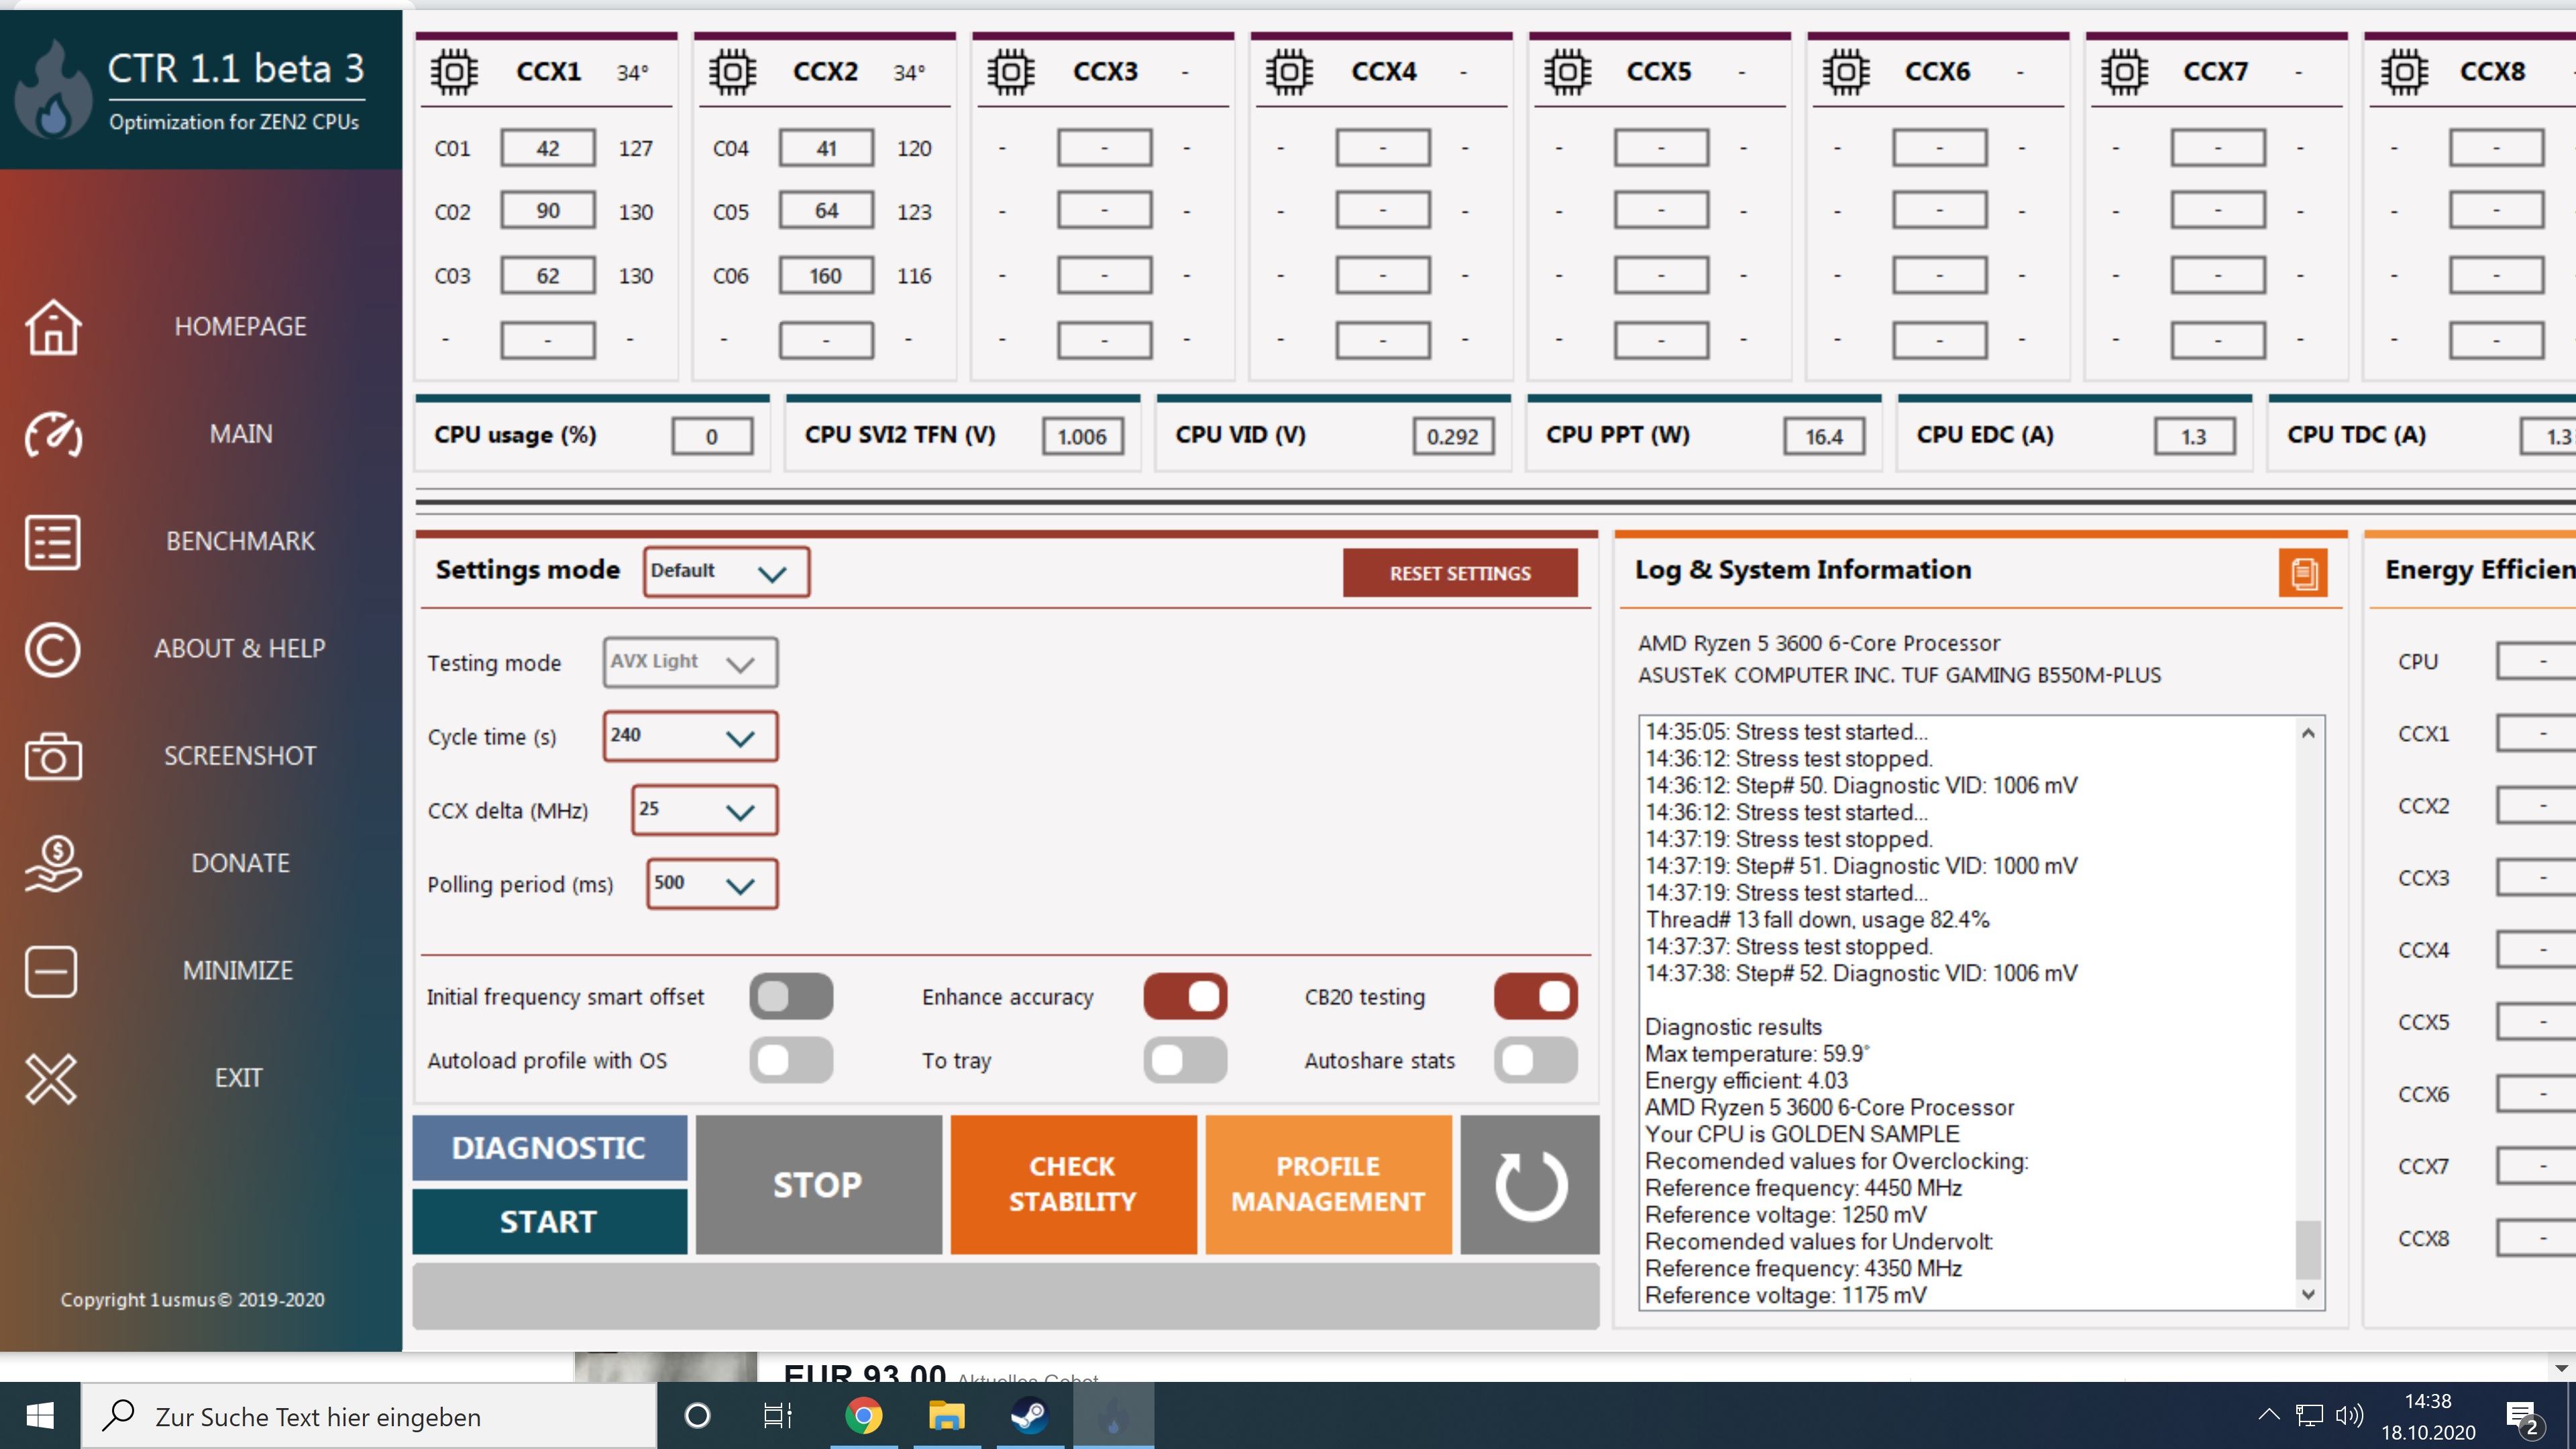Disable CB20 testing switch

1536,996
